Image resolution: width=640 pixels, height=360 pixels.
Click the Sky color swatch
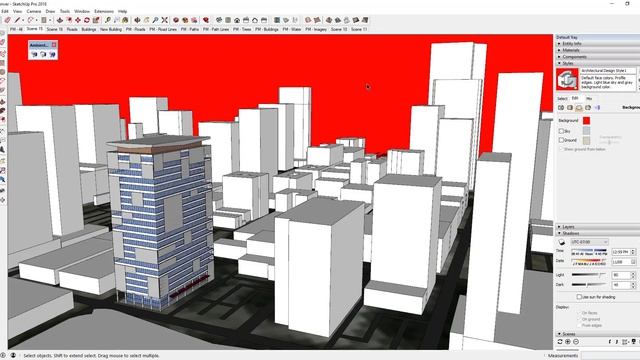[587, 131]
